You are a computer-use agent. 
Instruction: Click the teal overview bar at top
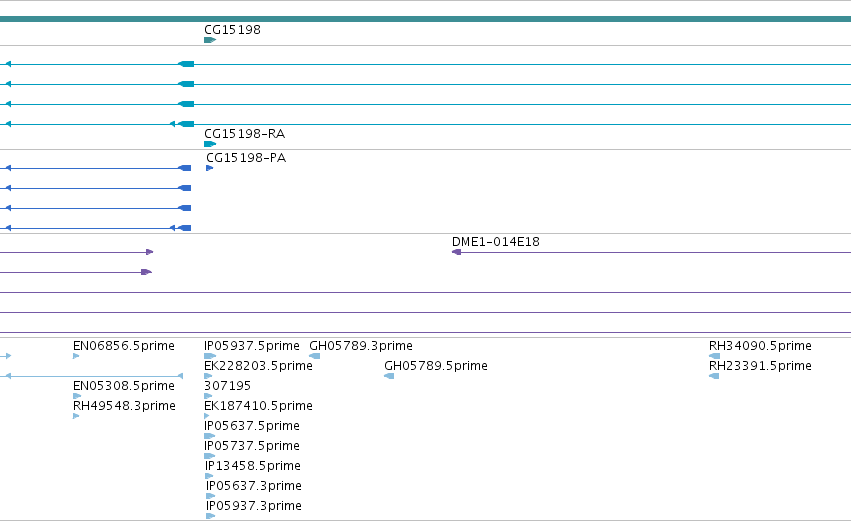[426, 19]
